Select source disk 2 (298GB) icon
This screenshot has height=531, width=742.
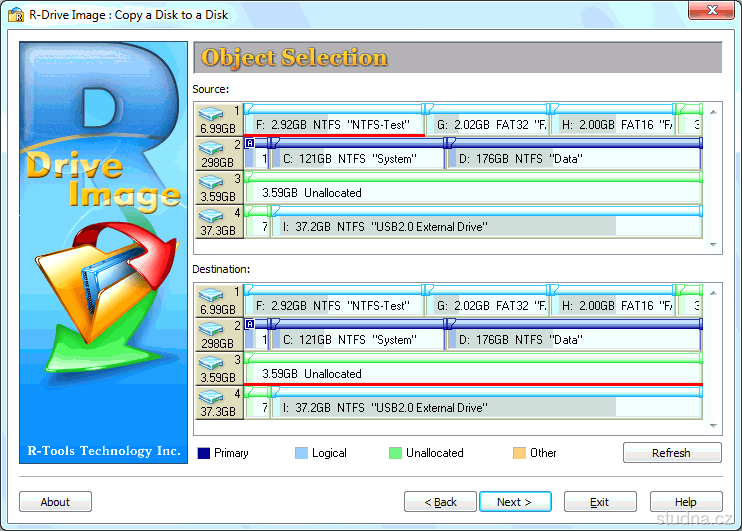(x=219, y=154)
